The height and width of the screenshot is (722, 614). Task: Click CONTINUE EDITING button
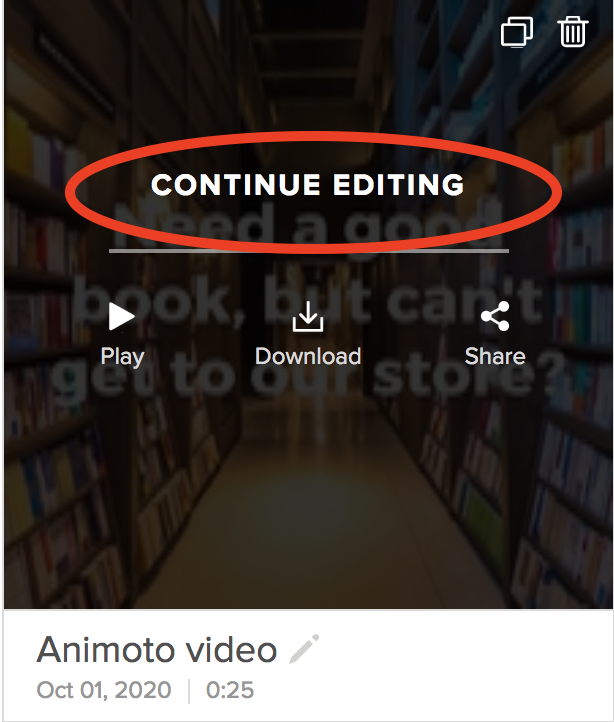coord(308,185)
